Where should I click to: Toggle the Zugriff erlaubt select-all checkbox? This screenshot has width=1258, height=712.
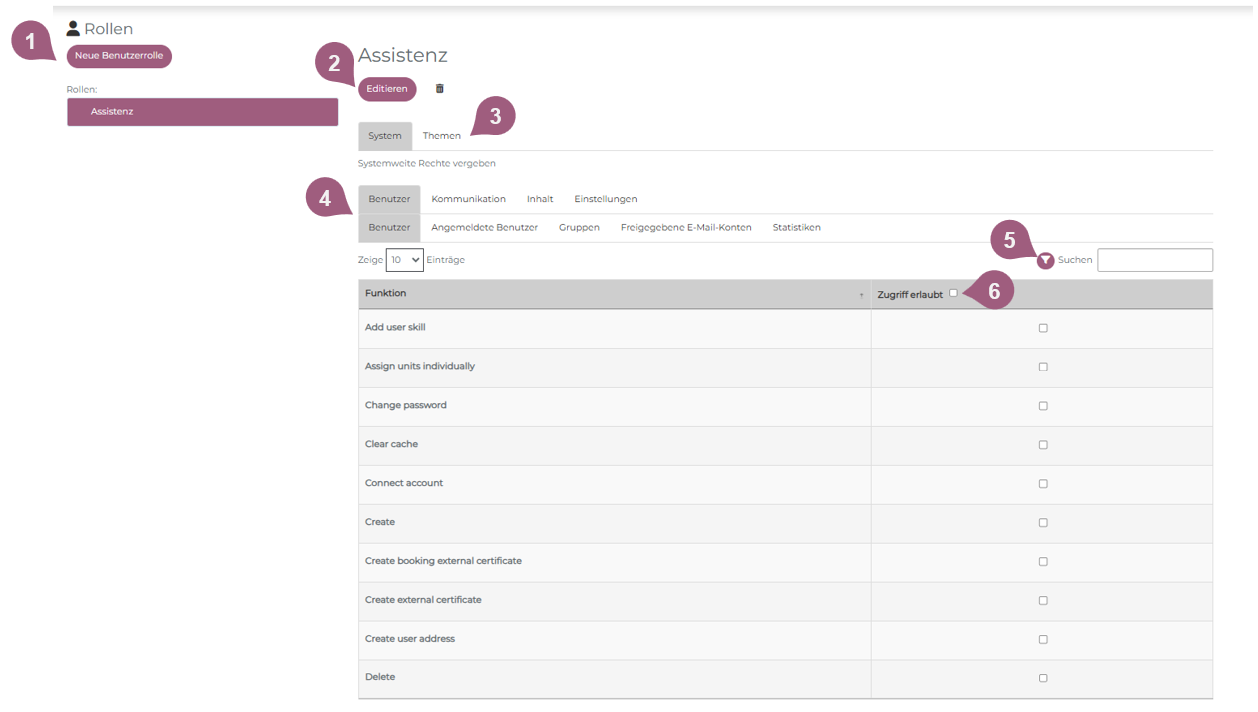coord(953,293)
